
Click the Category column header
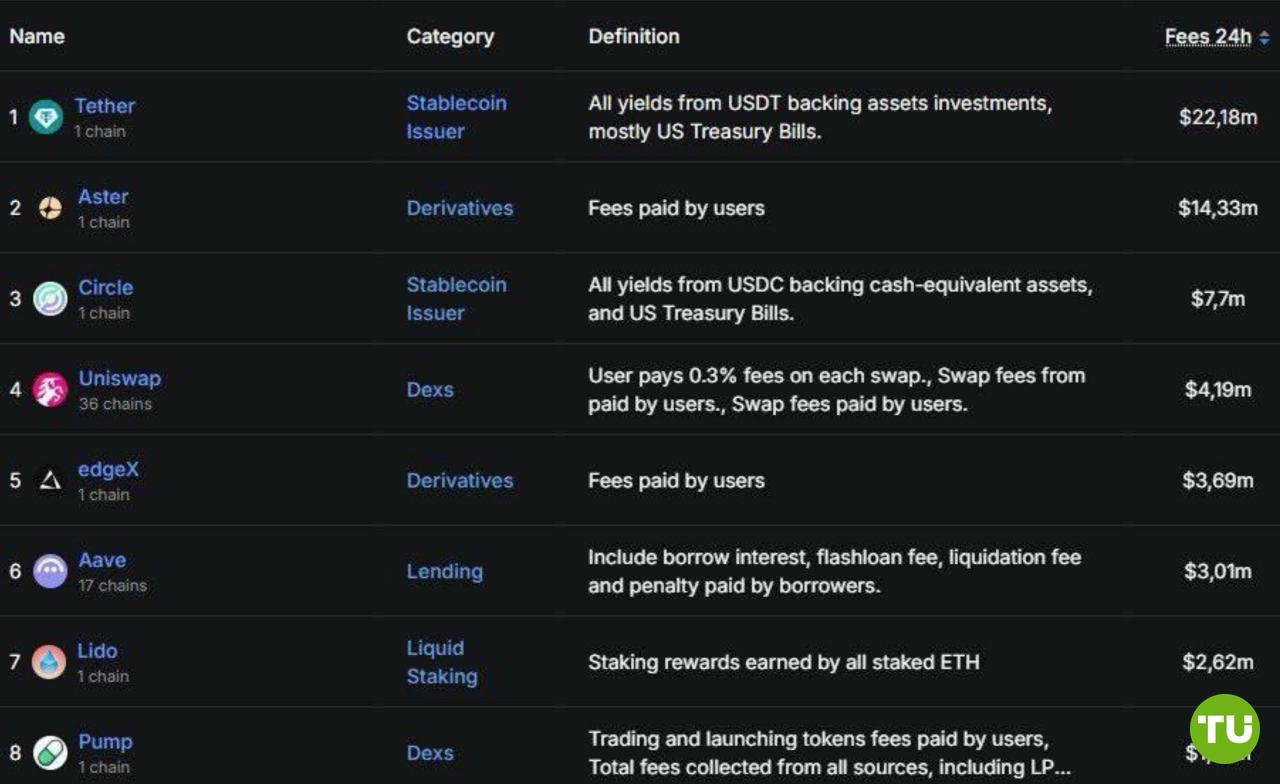[x=450, y=36]
